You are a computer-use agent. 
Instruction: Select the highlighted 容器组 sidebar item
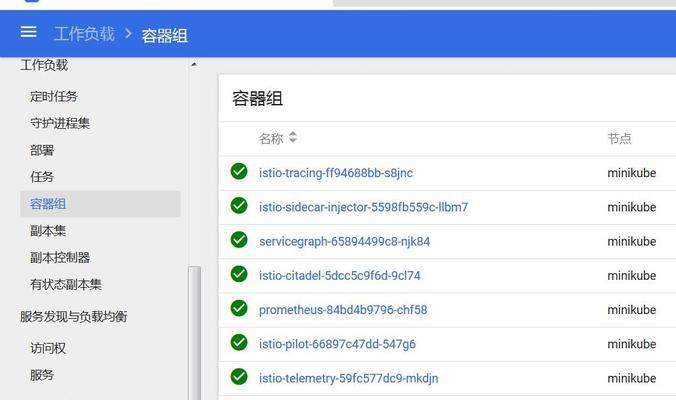pos(100,204)
